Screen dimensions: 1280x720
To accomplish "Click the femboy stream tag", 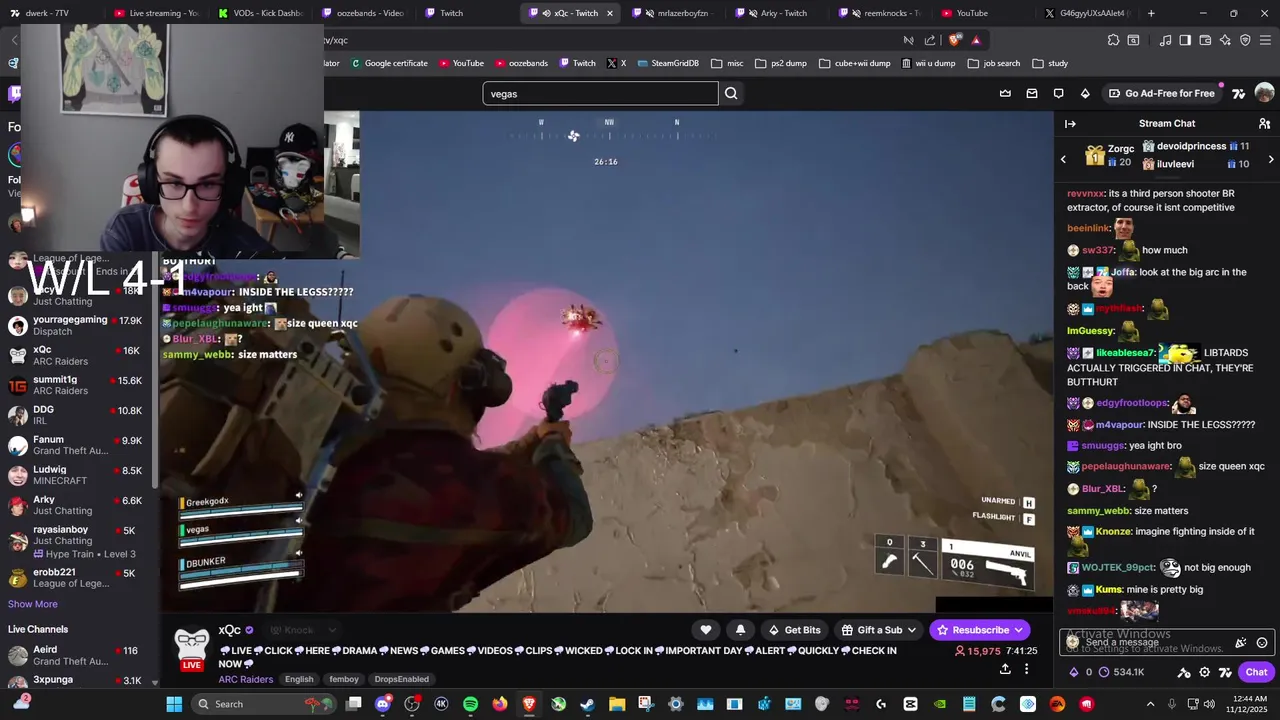I will click(344, 679).
